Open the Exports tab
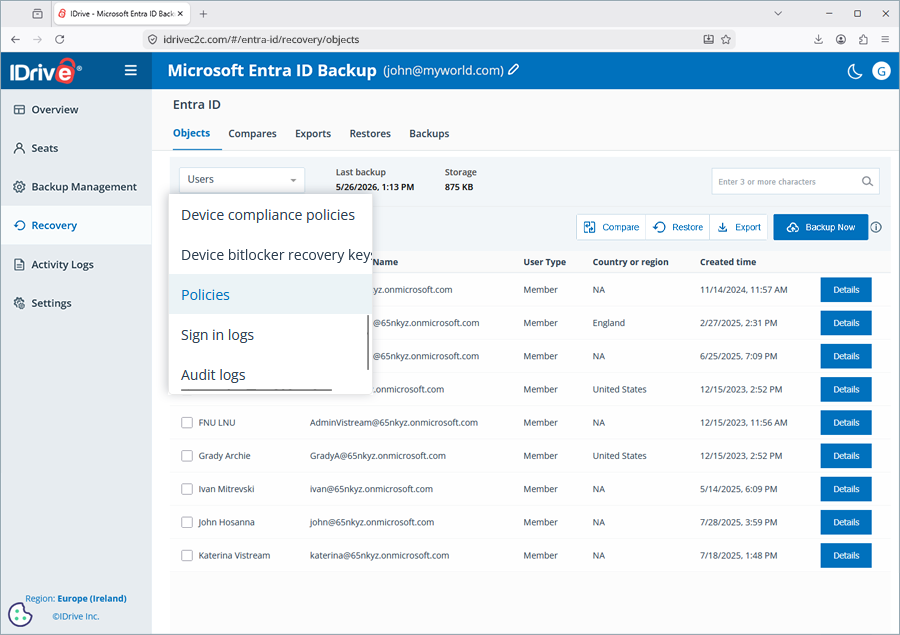Screen dimensions: 900x635 313,133
